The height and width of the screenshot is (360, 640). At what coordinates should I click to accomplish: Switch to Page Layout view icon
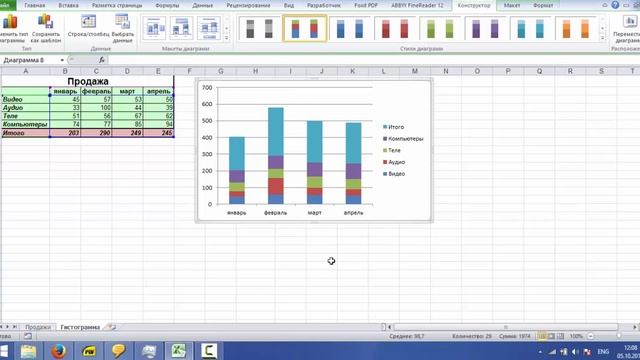pos(551,336)
